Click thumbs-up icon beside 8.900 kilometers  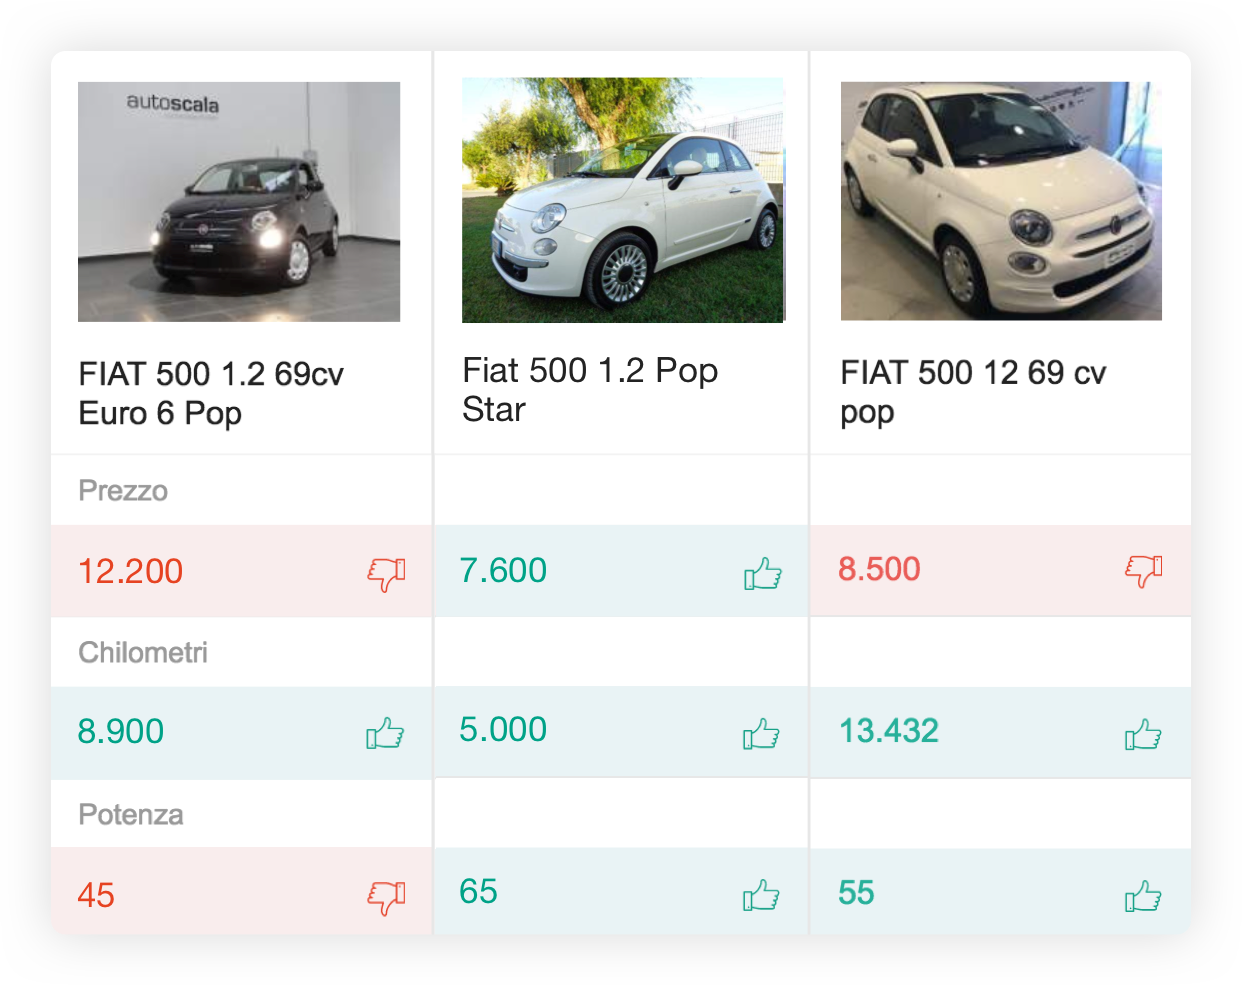click(x=385, y=734)
